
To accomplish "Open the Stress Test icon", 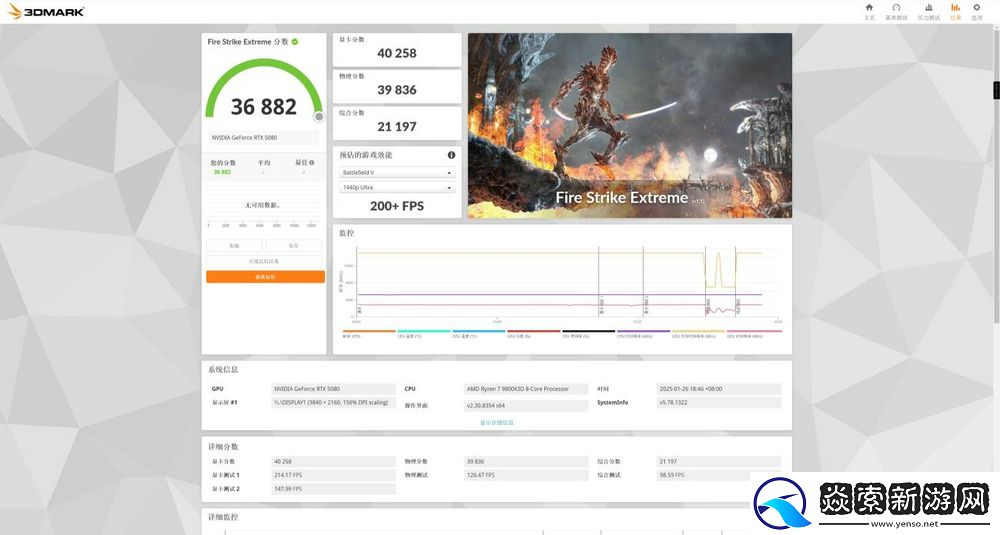I will (928, 10).
